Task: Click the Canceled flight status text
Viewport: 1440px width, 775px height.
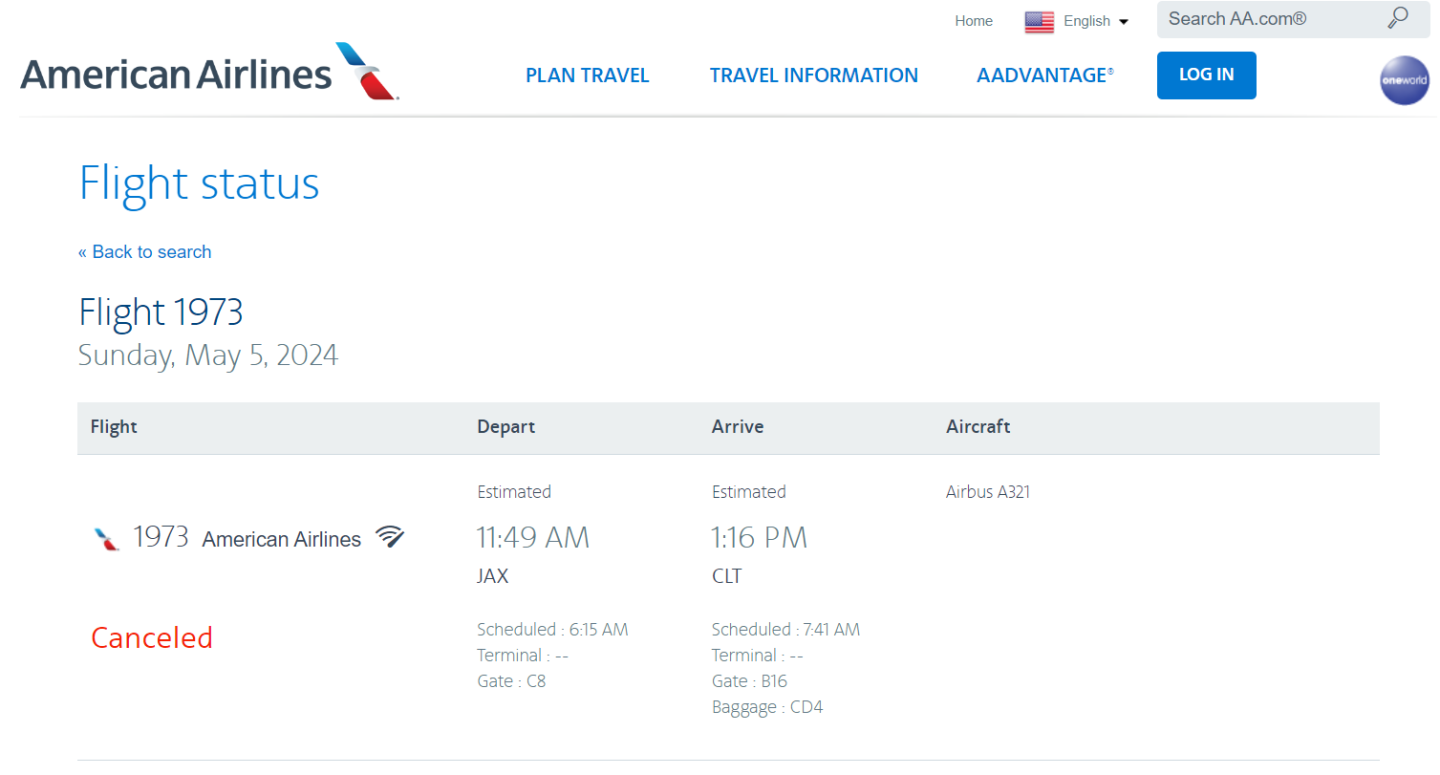Action: point(152,638)
